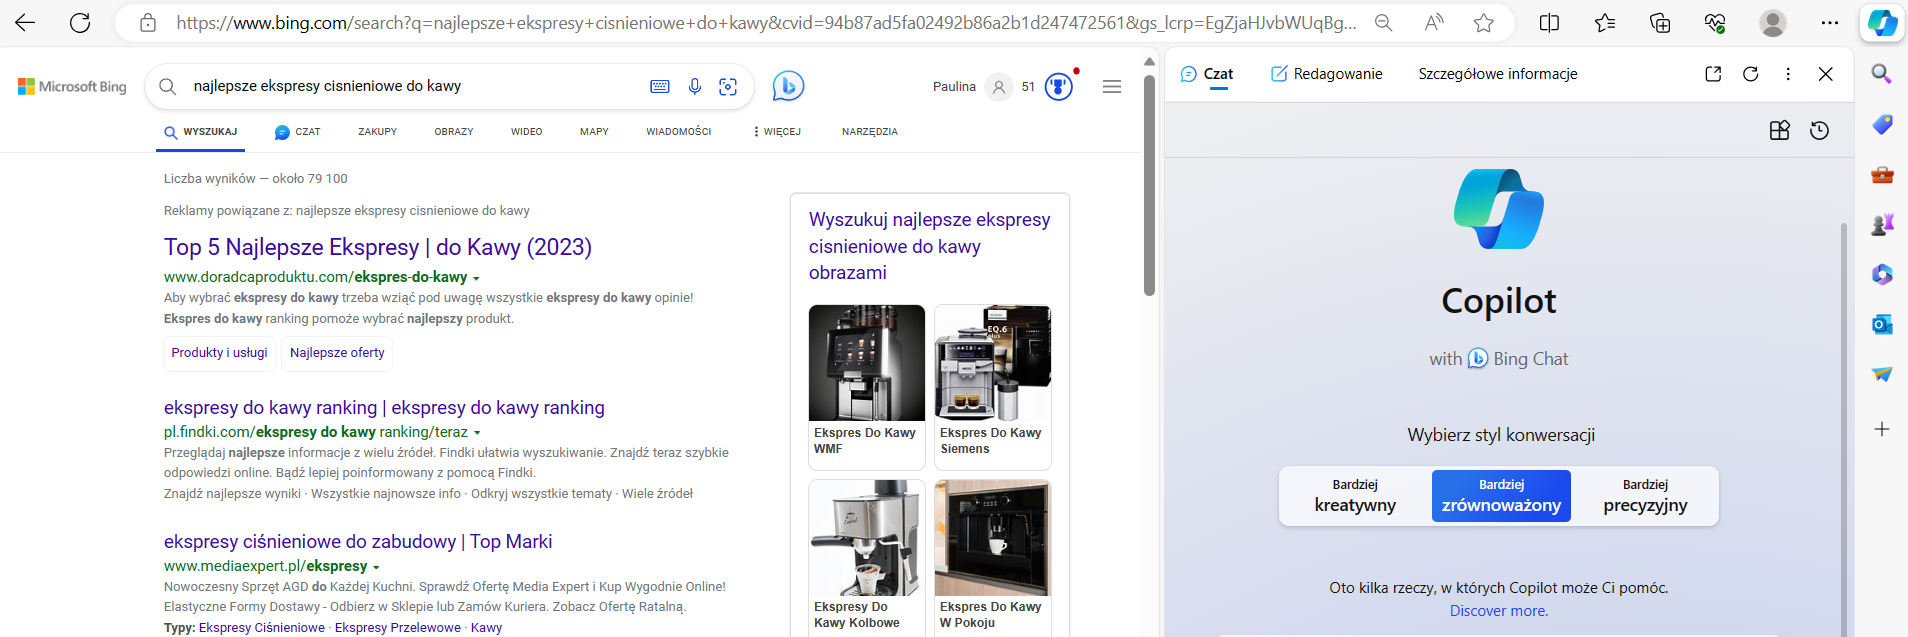1908x637 pixels.
Task: Switch to WIADOMOŚCI search tab
Action: point(679,132)
